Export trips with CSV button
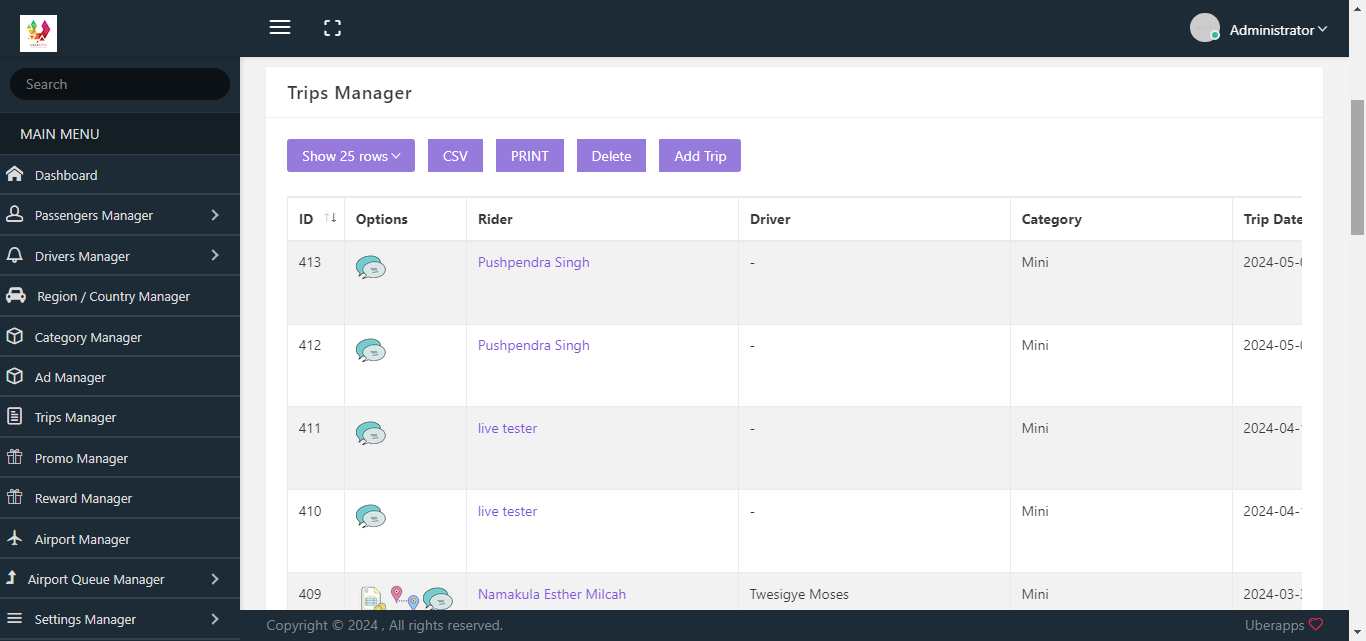This screenshot has width=1366, height=641. [x=455, y=155]
